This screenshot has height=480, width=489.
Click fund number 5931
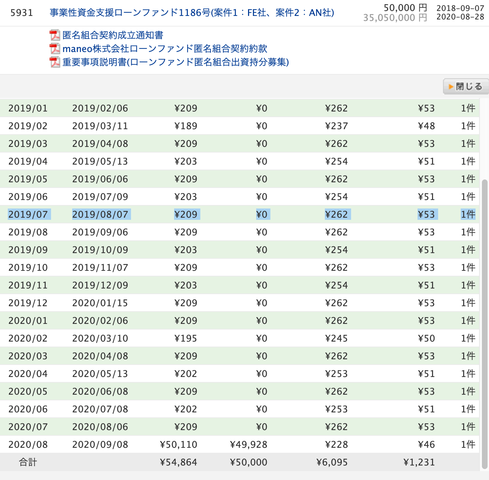point(22,13)
